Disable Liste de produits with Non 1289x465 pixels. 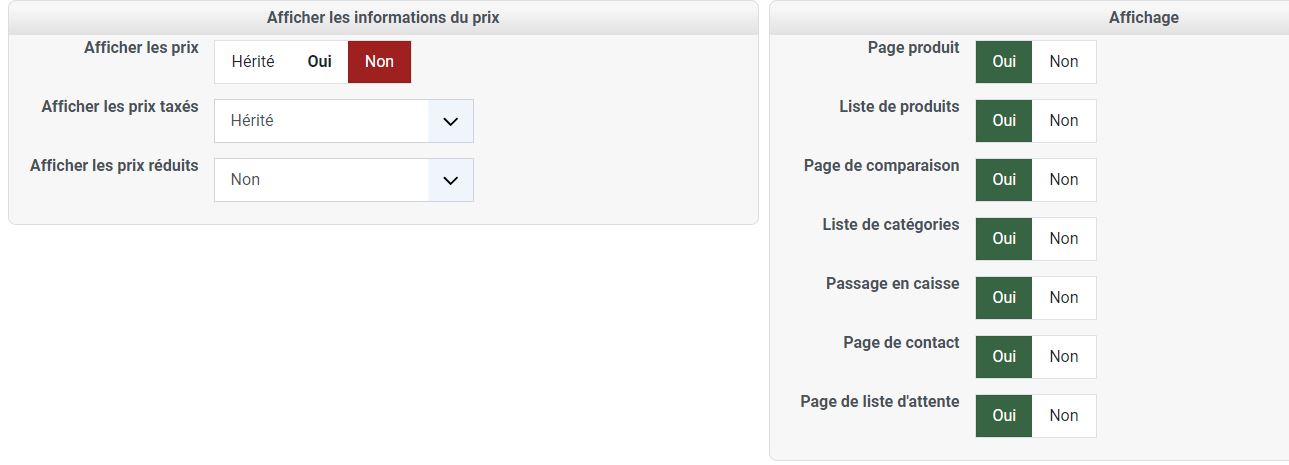click(1063, 121)
